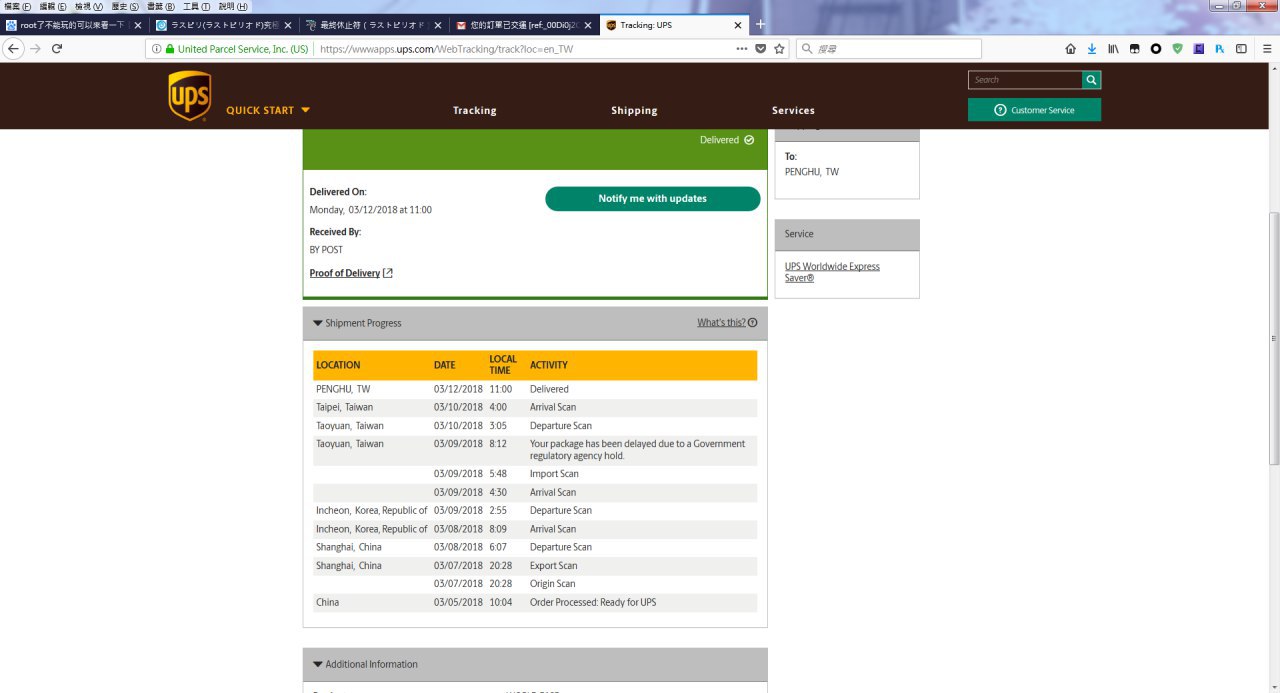Click the UPS shield logo
Viewport: 1280px width, 693px height.
pos(189,96)
